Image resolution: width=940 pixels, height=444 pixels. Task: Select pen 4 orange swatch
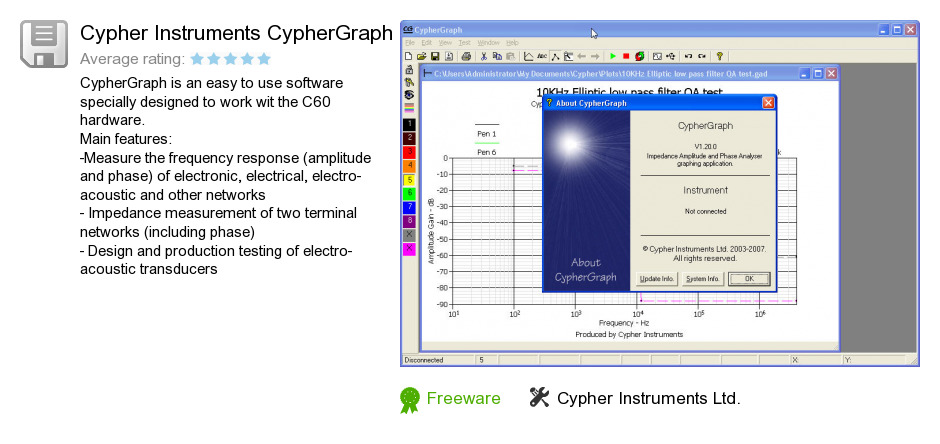pyautogui.click(x=409, y=166)
